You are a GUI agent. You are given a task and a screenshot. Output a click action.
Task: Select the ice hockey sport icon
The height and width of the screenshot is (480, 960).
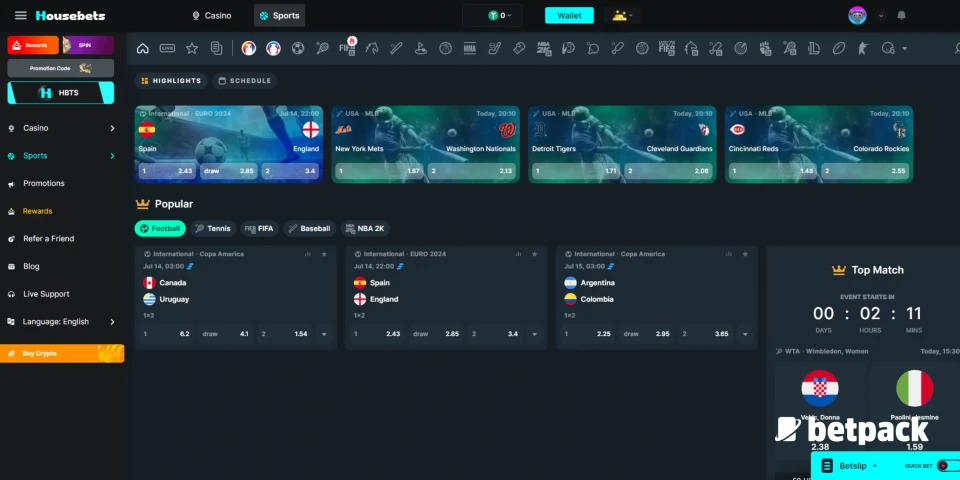[494, 48]
